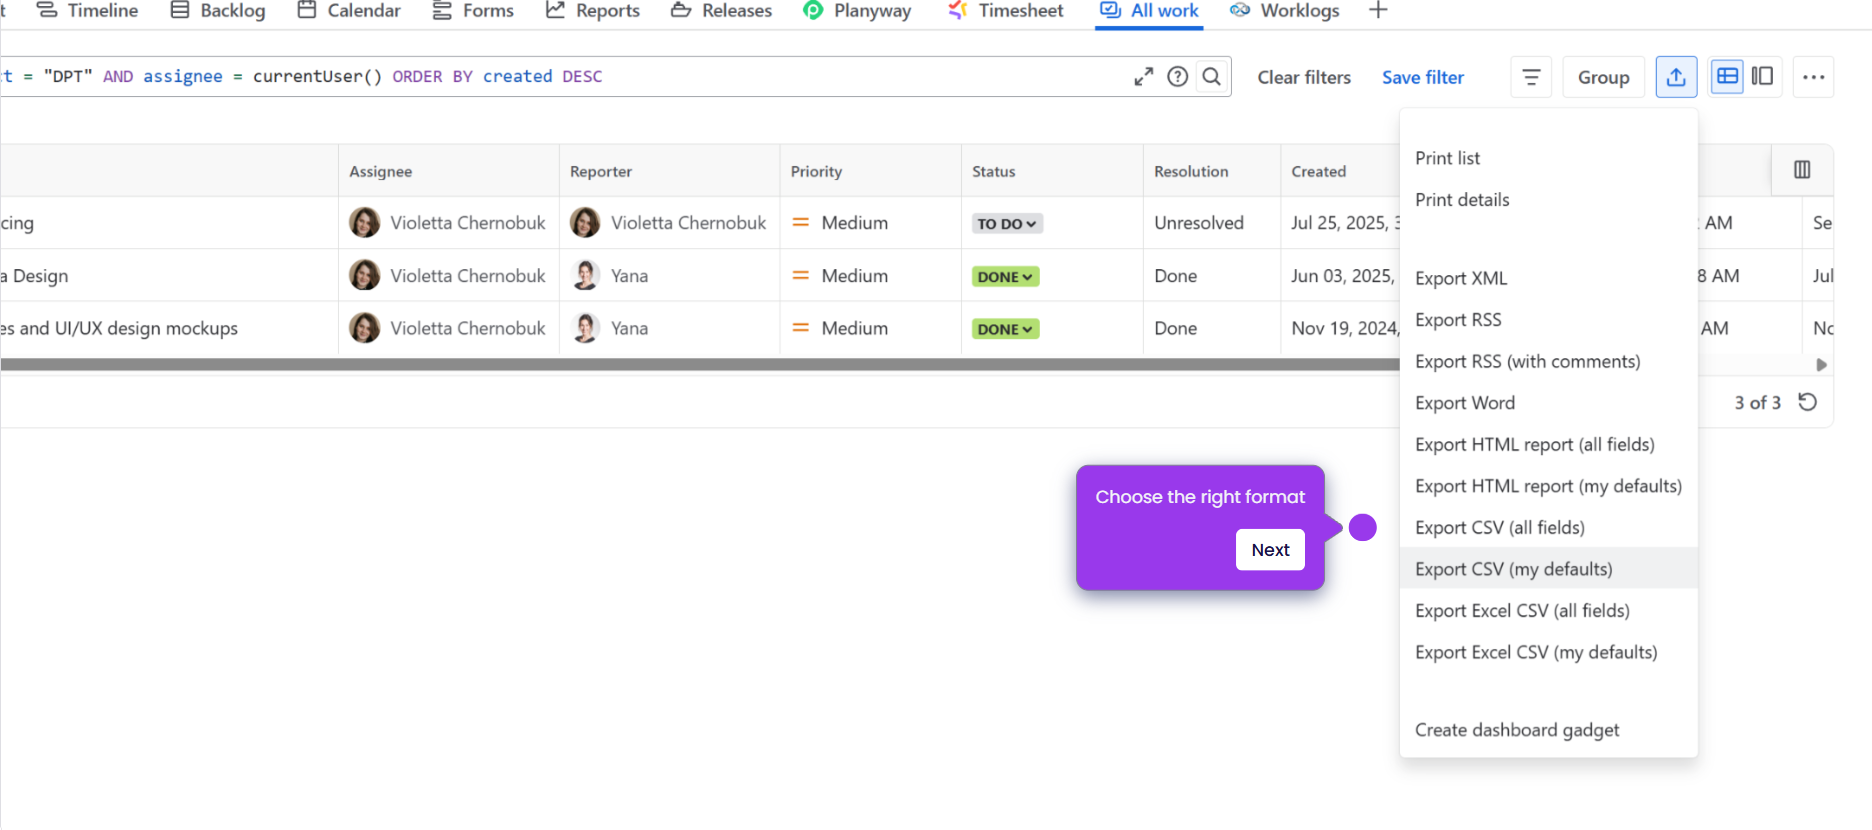Click Save filter link
The width and height of the screenshot is (1872, 830).
pyautogui.click(x=1423, y=77)
